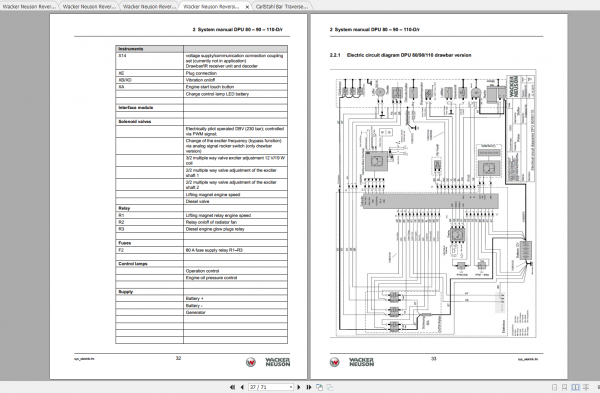Open the third Wacker Neuson document tab

(x=150, y=7)
